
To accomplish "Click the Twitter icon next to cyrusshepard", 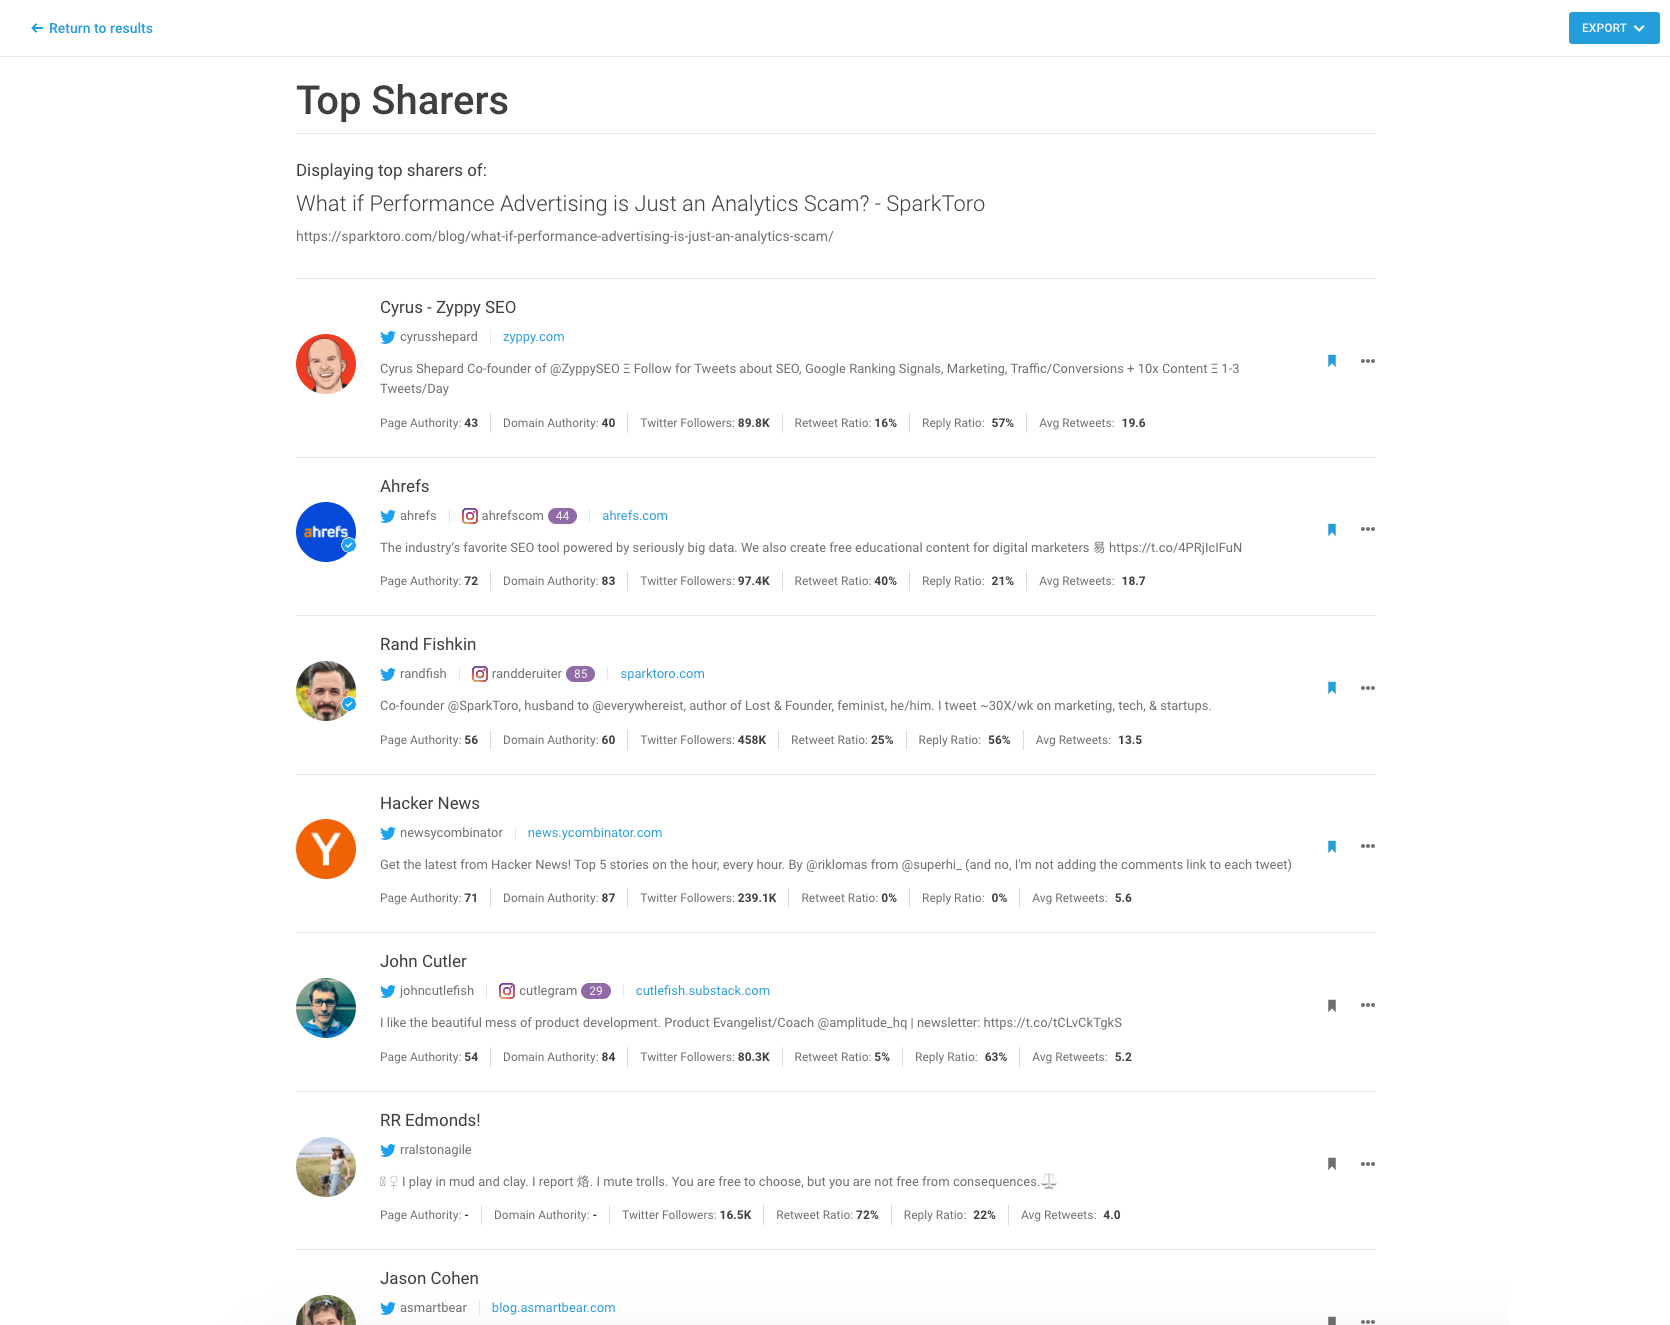I will click(387, 337).
